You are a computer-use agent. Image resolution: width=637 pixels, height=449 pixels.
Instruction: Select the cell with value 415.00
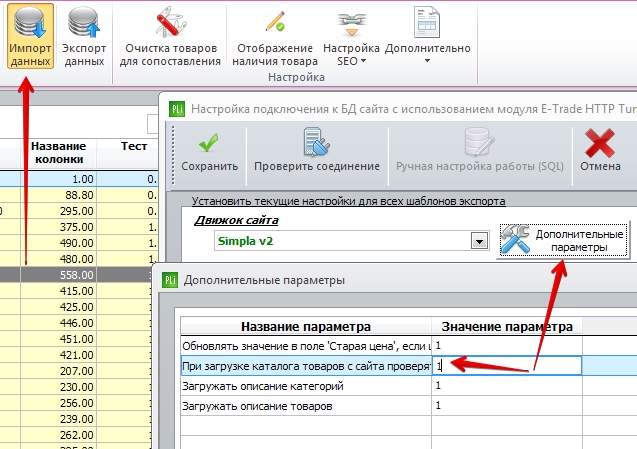[x=58, y=291]
